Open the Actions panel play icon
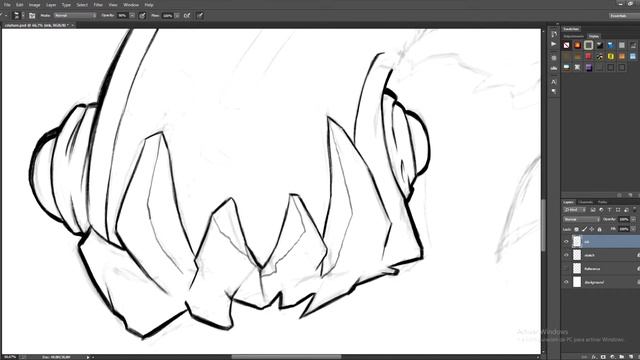Viewport: 640px width, 360px height. pyautogui.click(x=553, y=44)
